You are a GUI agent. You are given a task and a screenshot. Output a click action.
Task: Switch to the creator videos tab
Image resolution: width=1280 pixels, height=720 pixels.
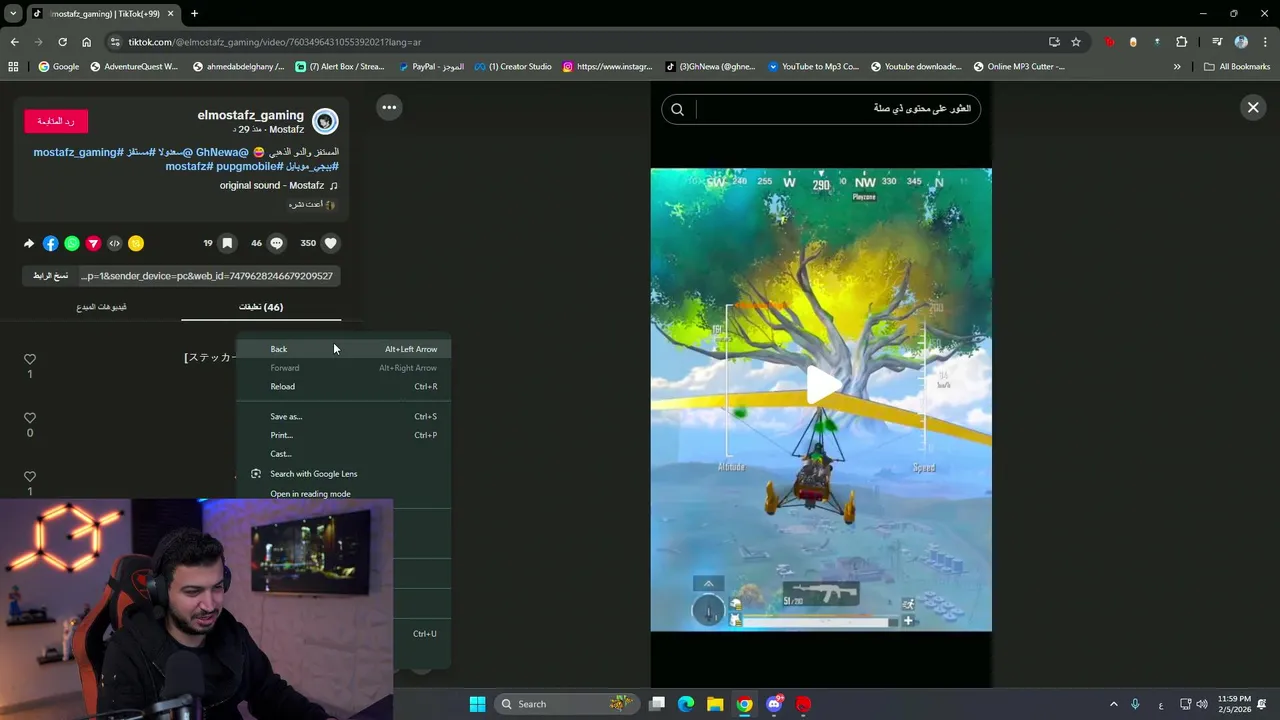pos(101,307)
